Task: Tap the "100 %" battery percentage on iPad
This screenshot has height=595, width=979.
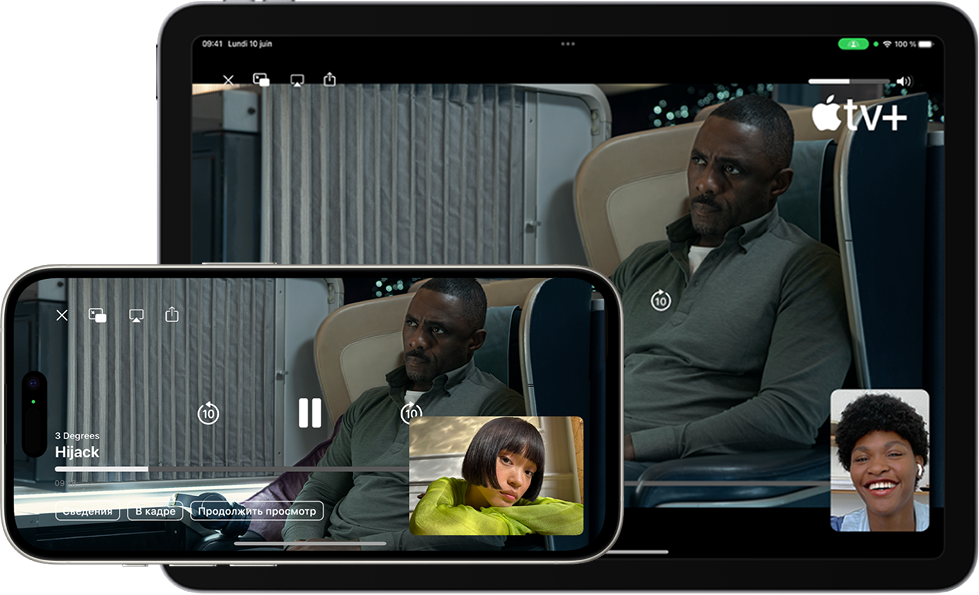Action: [x=905, y=44]
